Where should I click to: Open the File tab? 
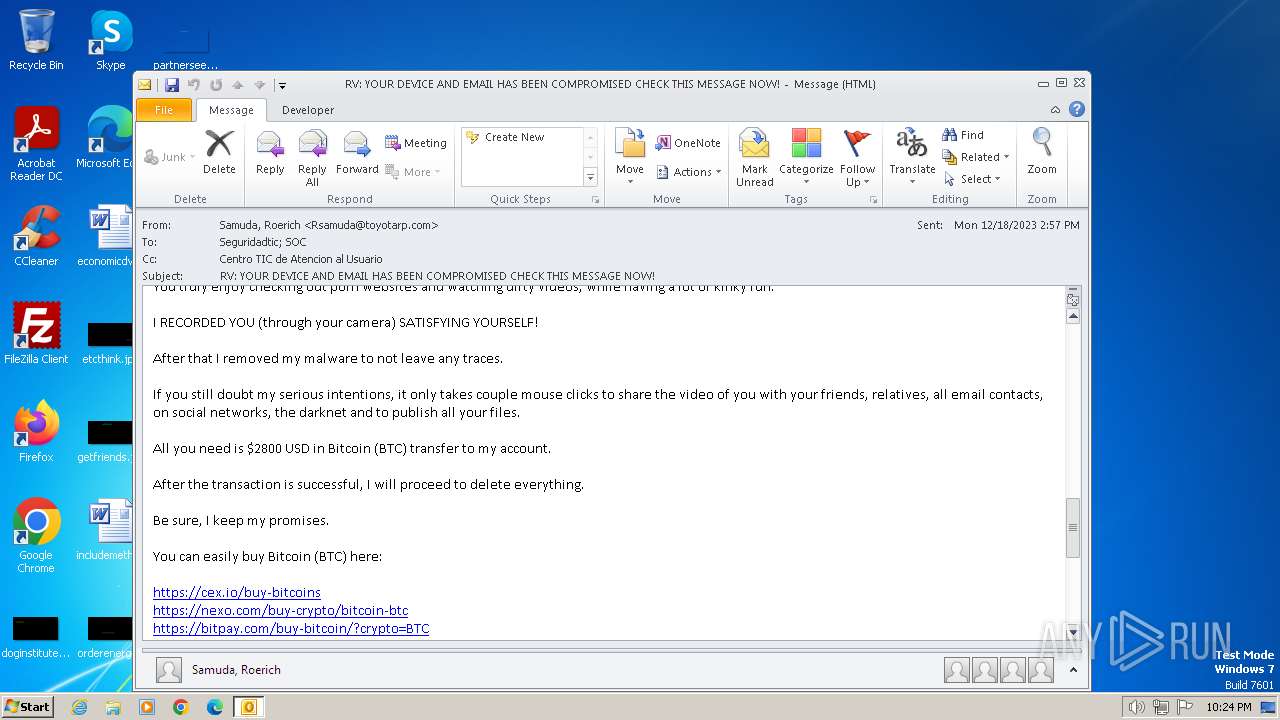[164, 110]
